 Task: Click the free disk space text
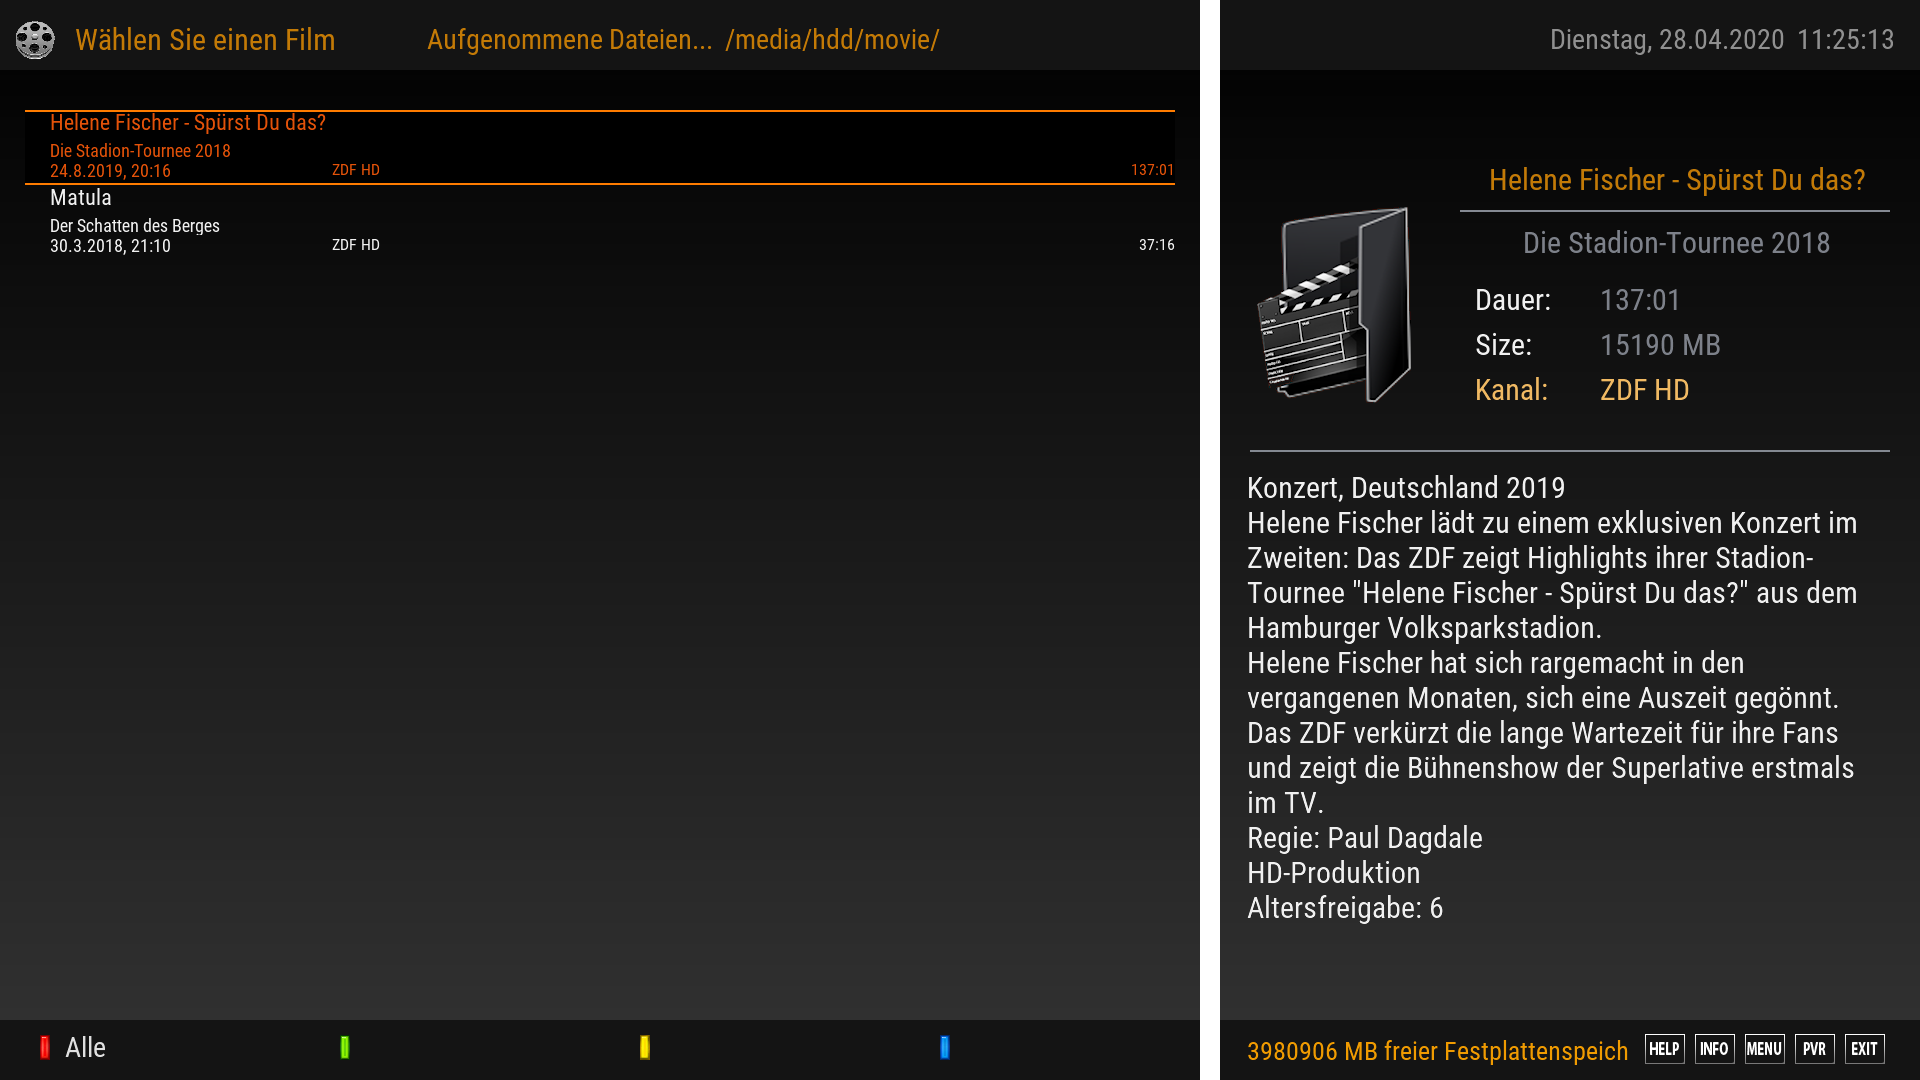(1437, 1051)
